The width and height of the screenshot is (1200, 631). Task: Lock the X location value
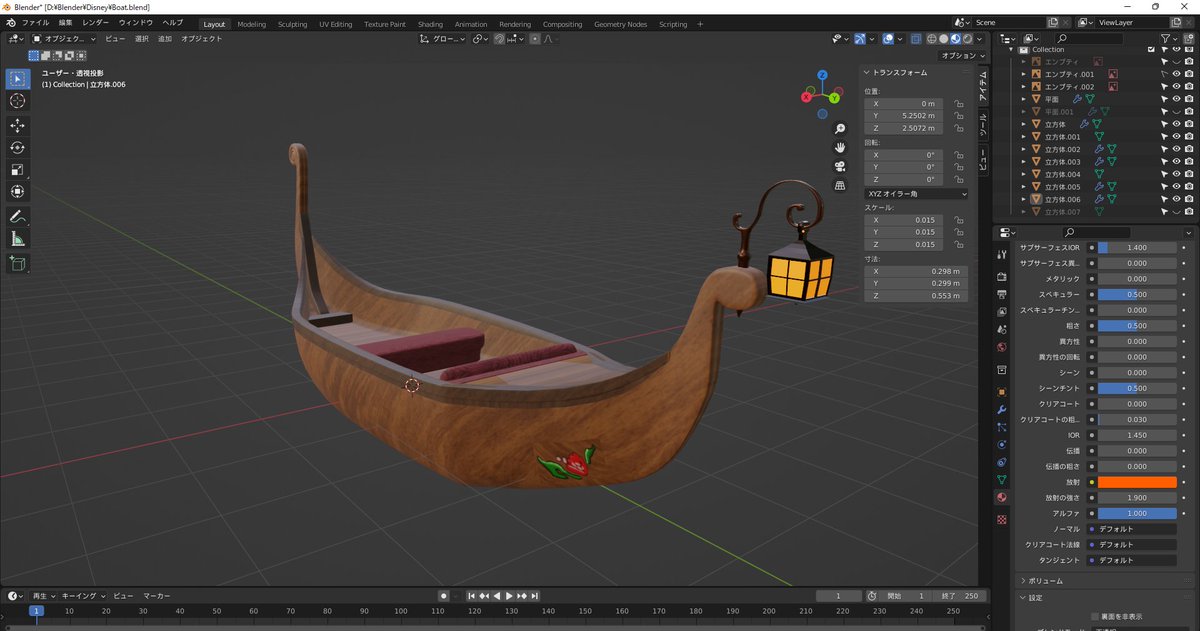tap(958, 104)
